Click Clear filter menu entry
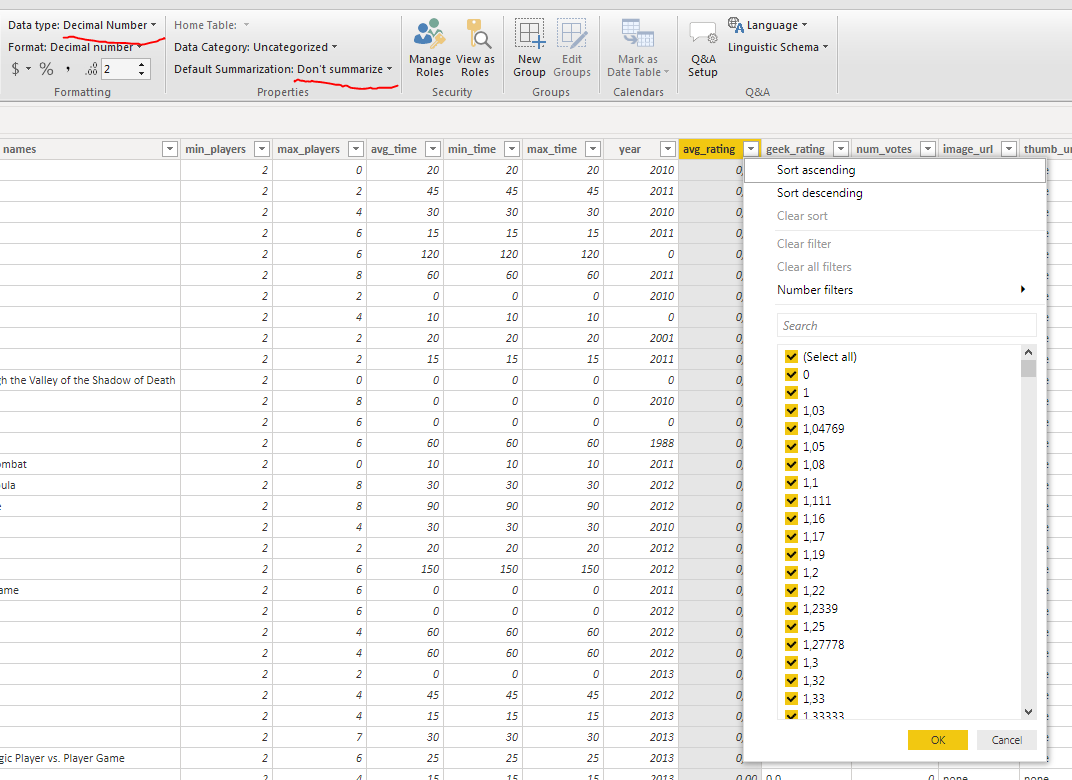This screenshot has height=780, width=1072. [894, 244]
